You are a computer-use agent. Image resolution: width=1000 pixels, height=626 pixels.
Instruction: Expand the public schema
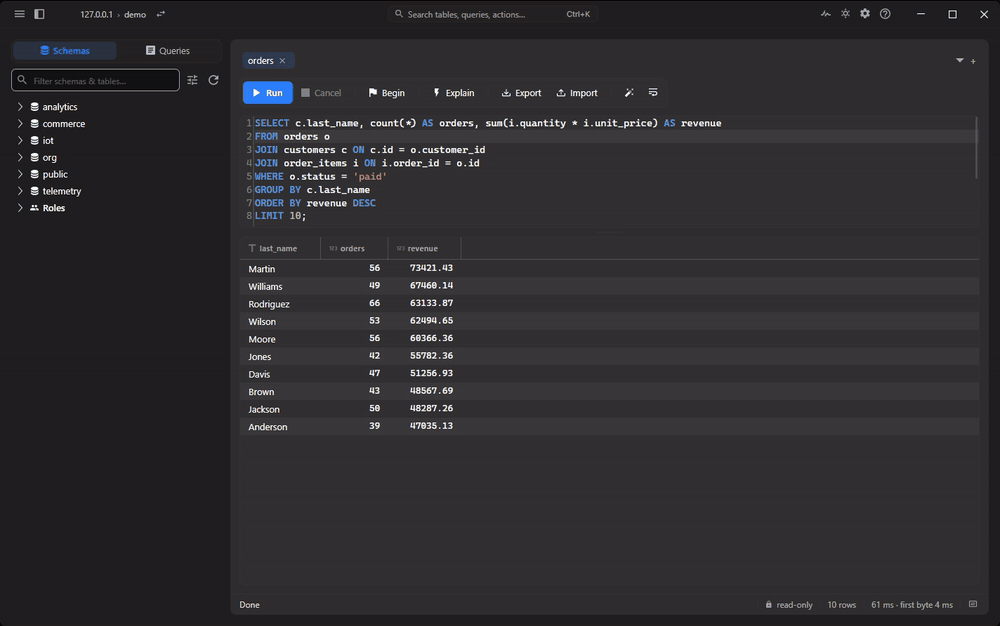[x=20, y=174]
